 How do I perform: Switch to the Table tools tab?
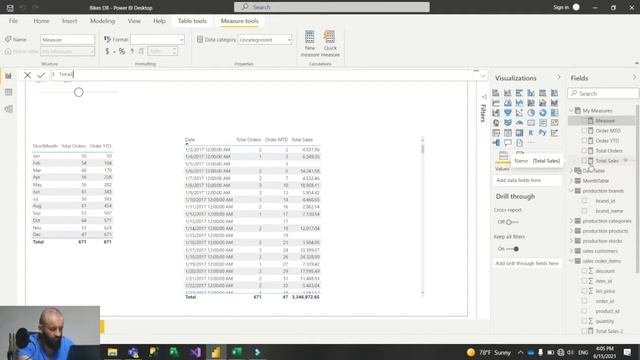pyautogui.click(x=192, y=21)
